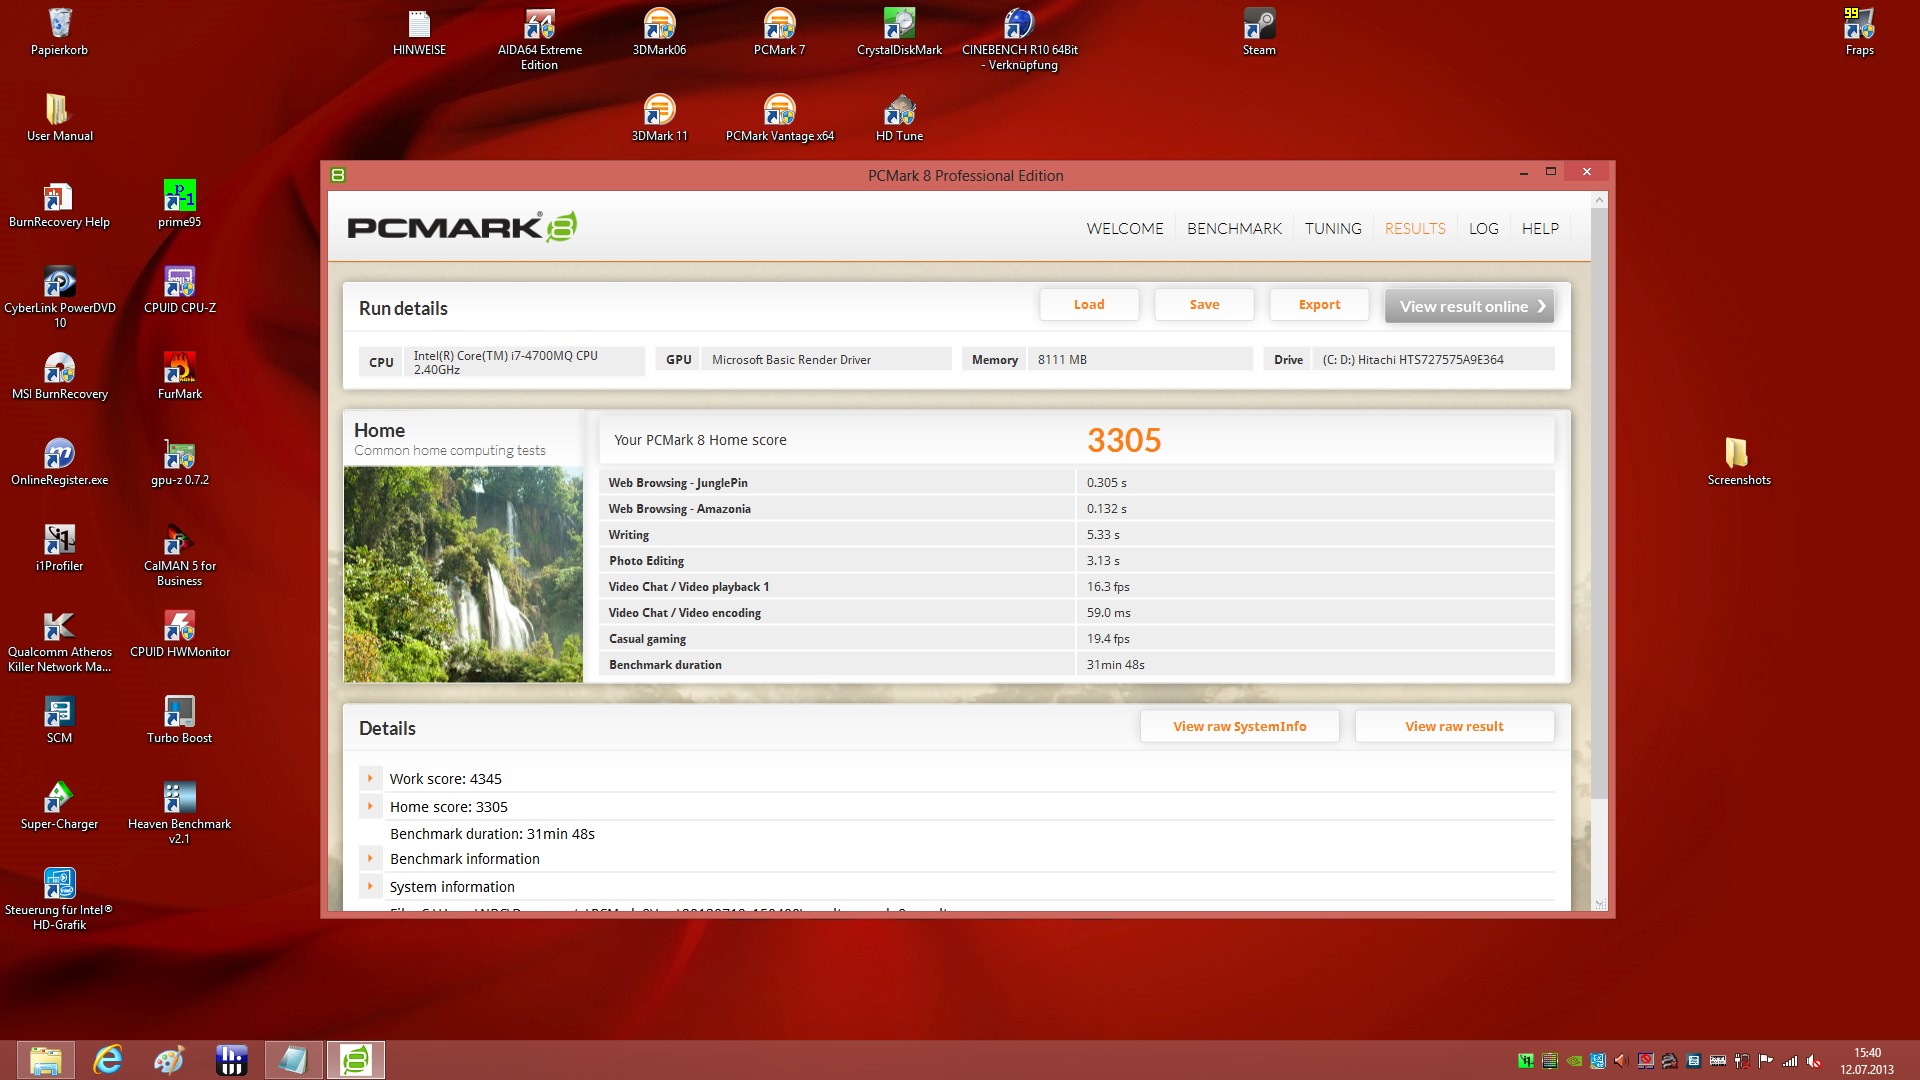Launch Qualcomm Atheros Killer Network Manager

(59, 641)
